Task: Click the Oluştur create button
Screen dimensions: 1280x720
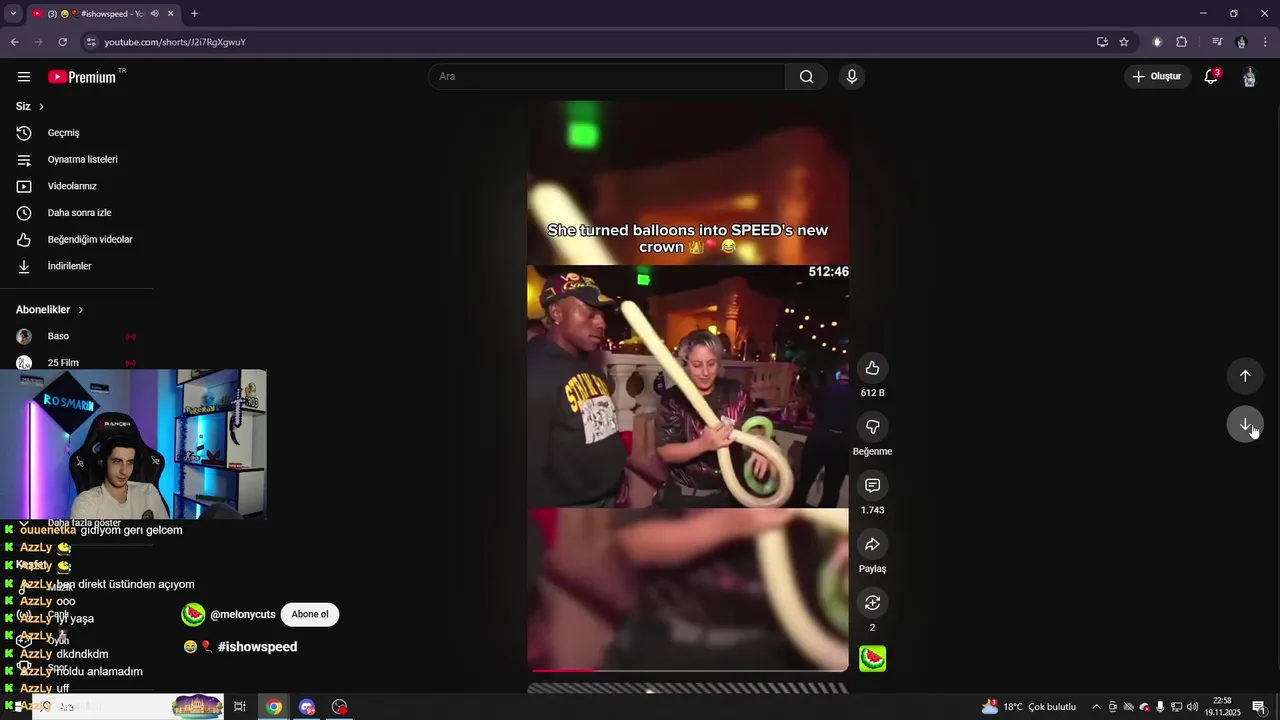Action: [x=1157, y=77]
